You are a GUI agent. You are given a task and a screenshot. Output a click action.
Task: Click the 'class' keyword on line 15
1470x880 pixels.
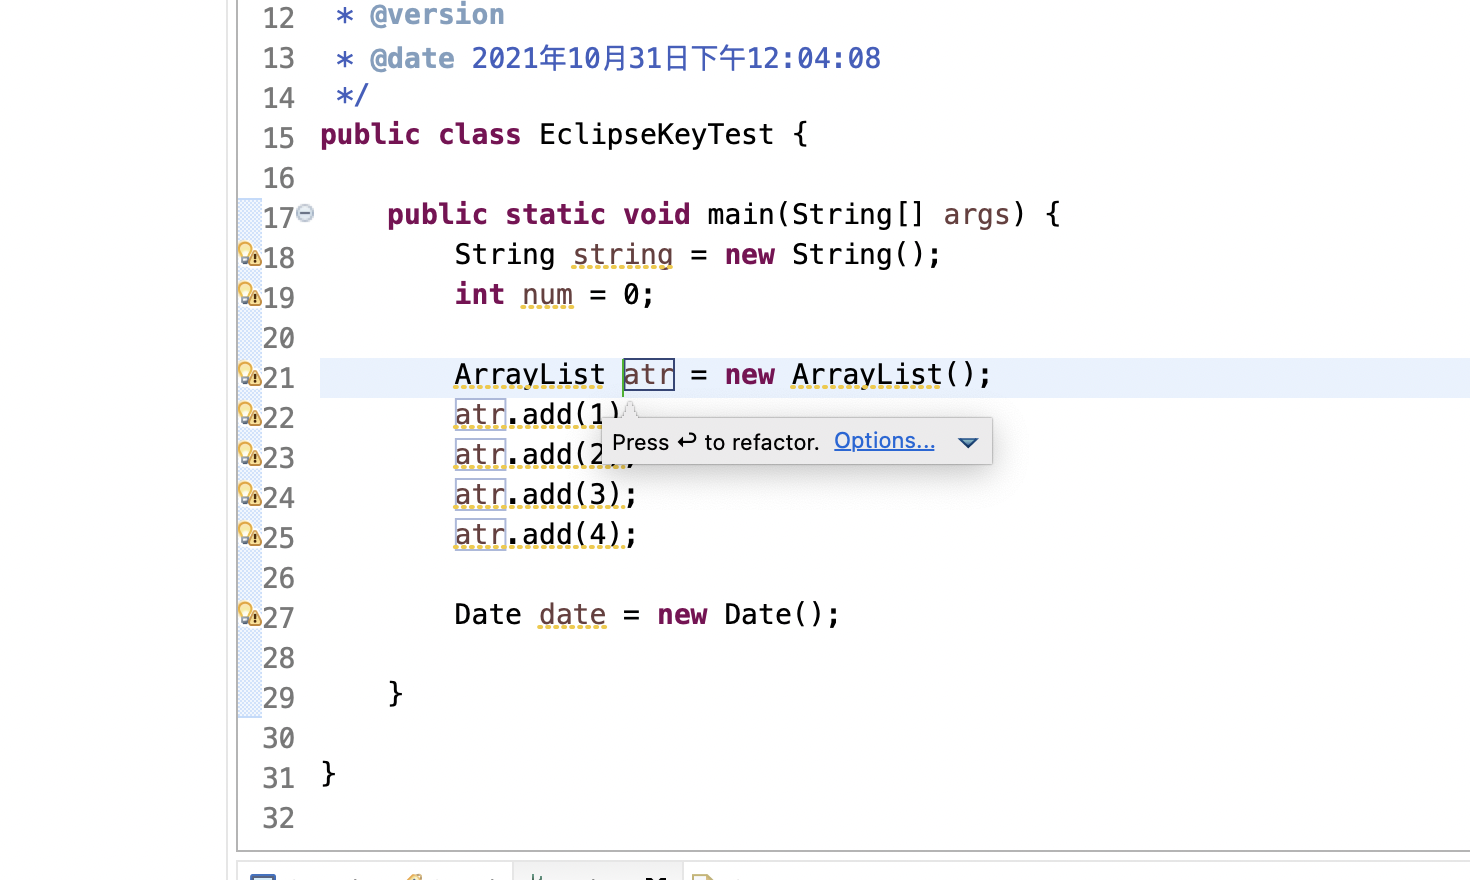480,135
